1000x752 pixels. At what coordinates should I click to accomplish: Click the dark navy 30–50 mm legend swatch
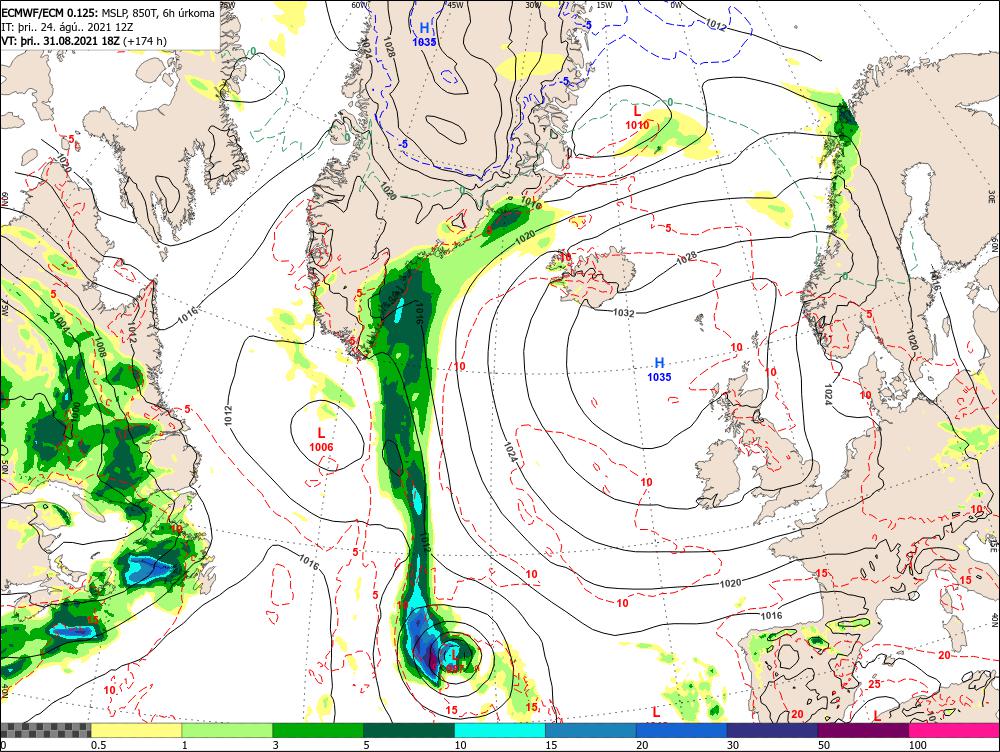click(772, 730)
